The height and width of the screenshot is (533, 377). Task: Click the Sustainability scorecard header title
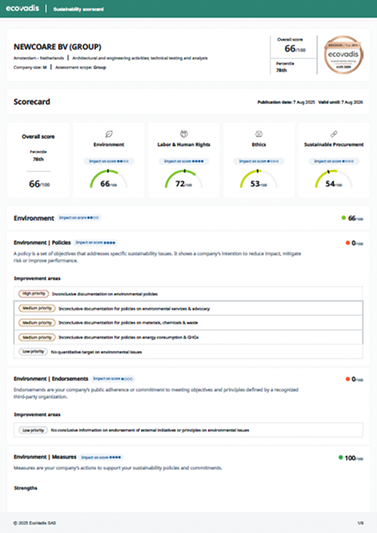click(79, 9)
